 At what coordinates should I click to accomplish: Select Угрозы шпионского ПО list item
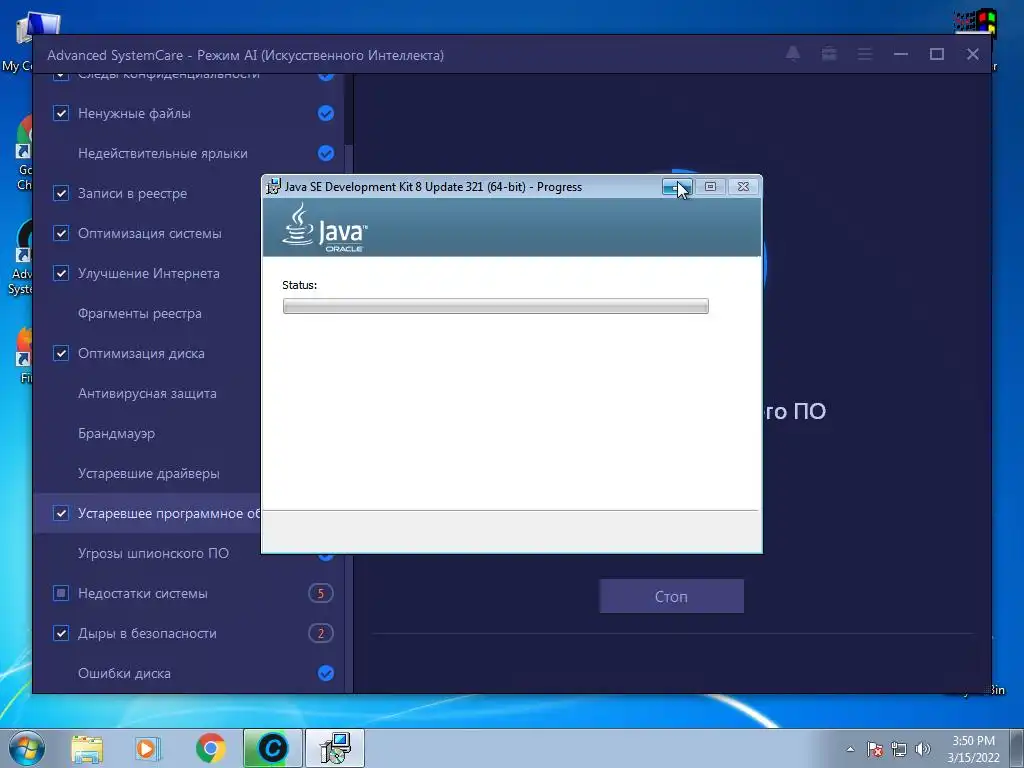coord(149,553)
